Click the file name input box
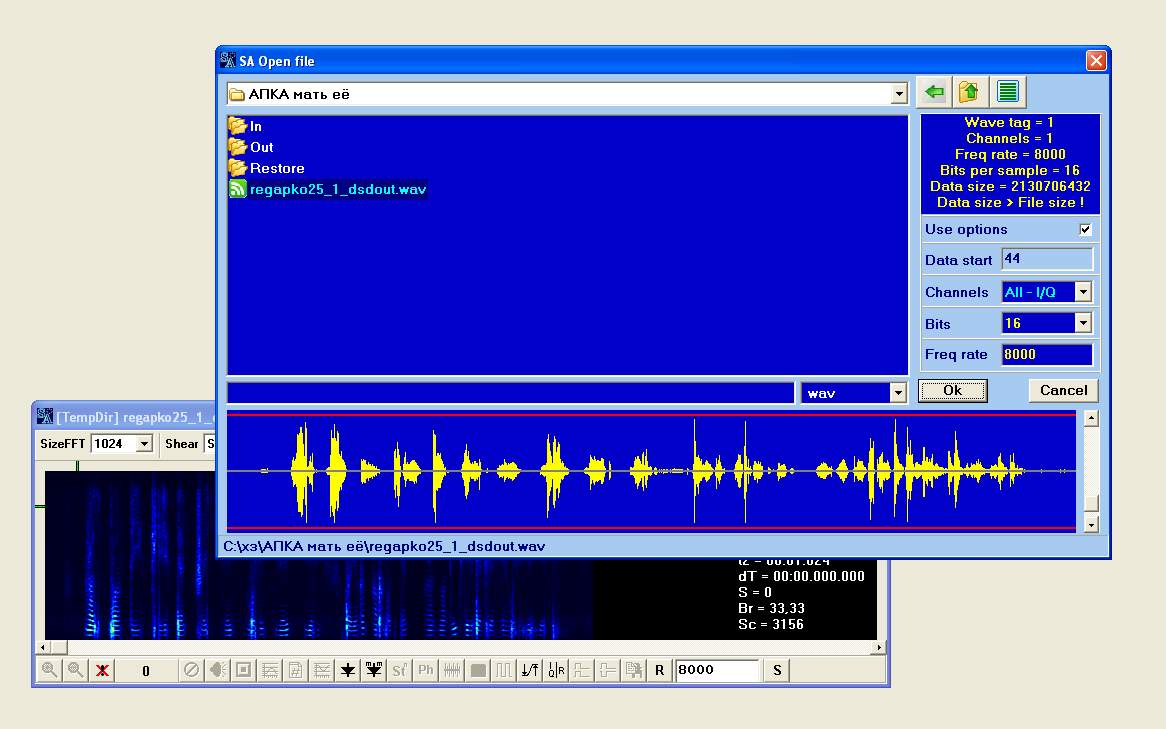1166x729 pixels. pos(510,393)
